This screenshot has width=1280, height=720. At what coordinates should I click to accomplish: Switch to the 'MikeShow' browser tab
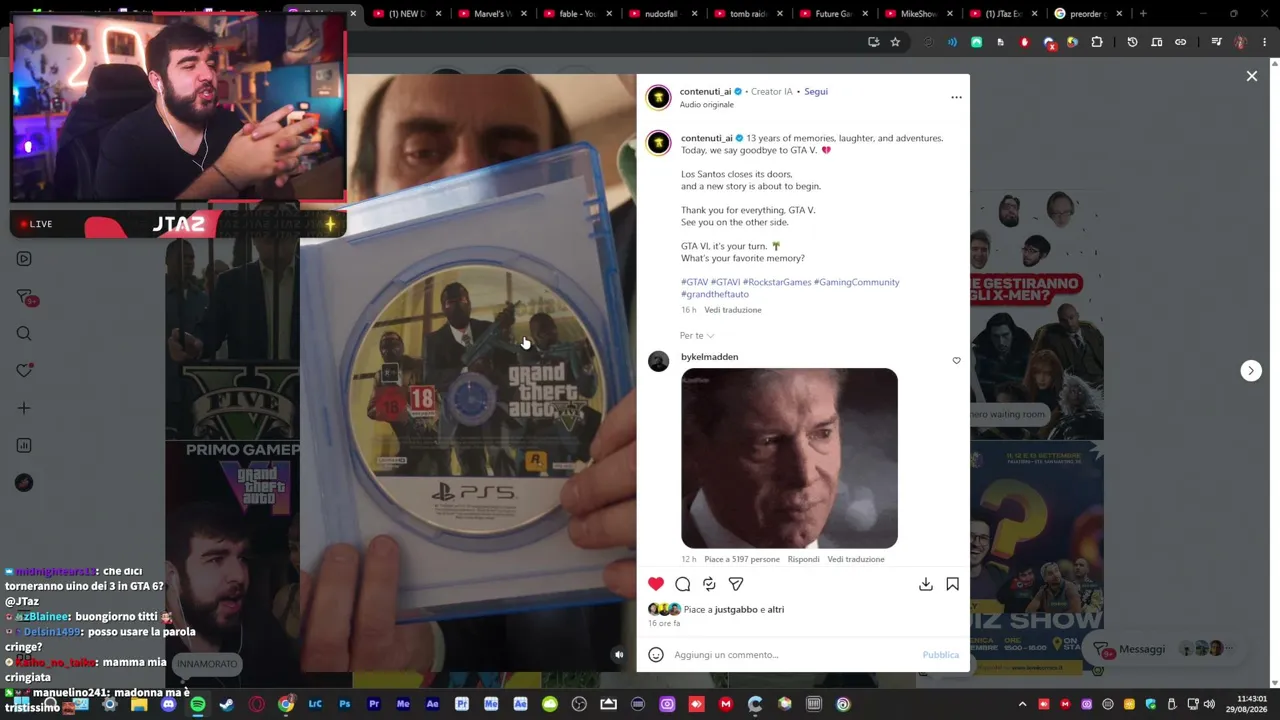(x=918, y=14)
